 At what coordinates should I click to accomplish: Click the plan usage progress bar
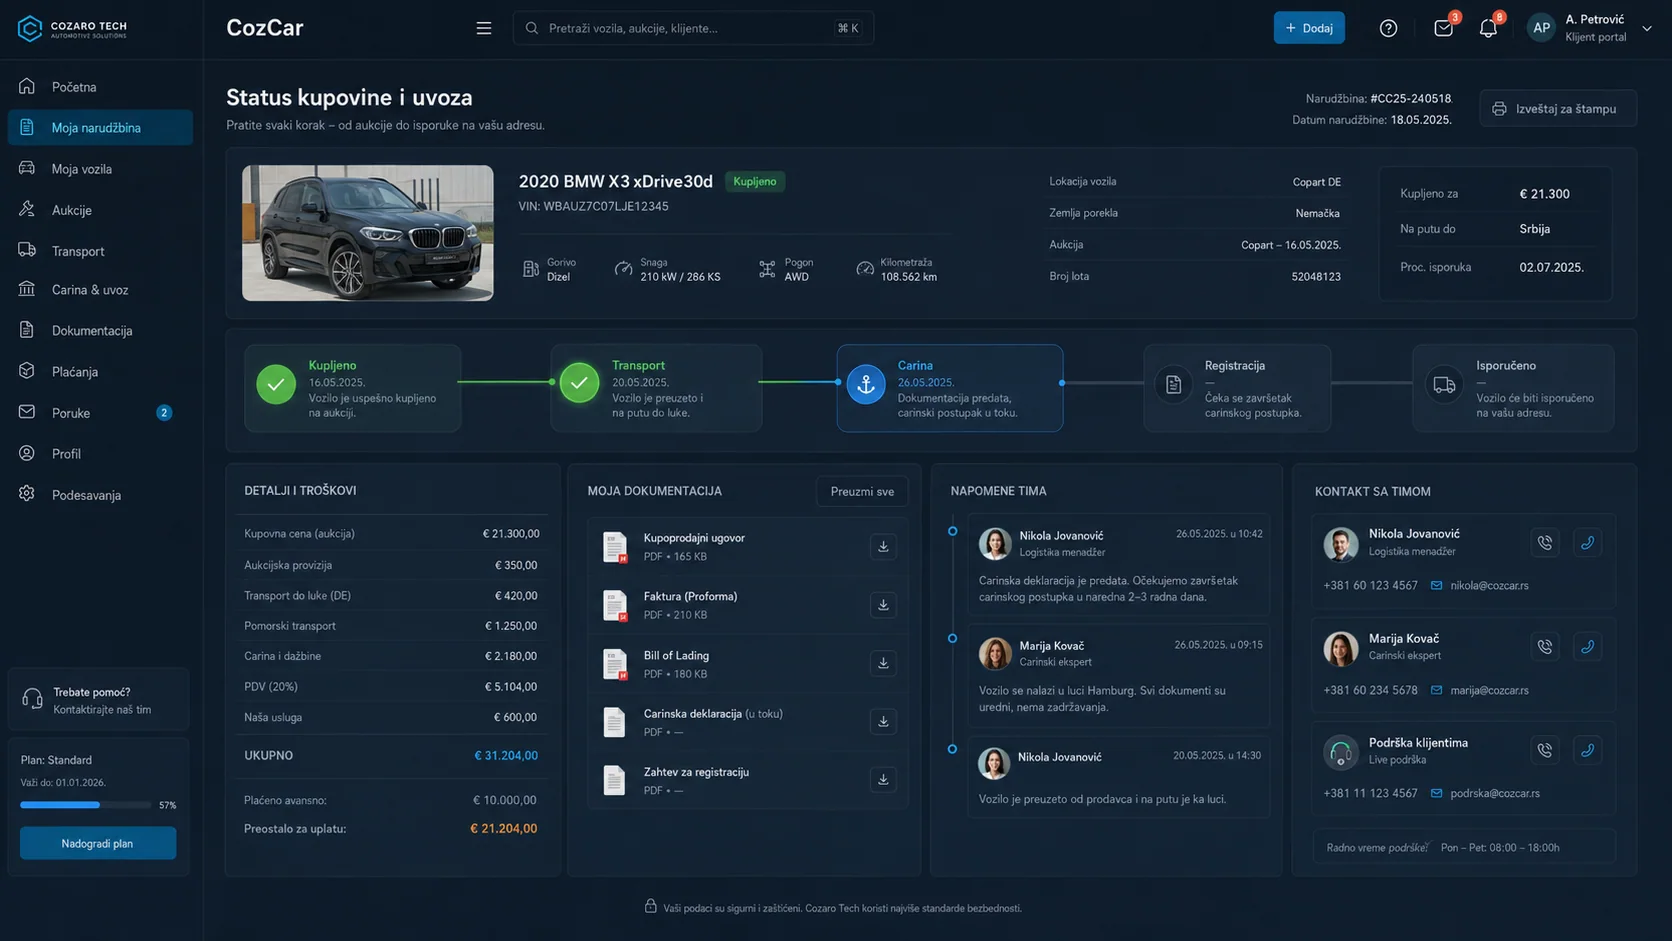point(86,805)
